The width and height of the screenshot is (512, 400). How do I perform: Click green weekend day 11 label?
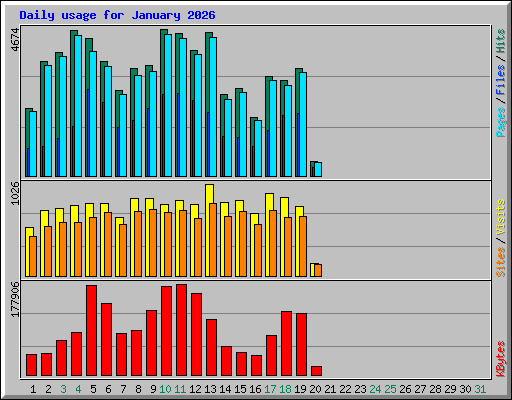pos(180,389)
